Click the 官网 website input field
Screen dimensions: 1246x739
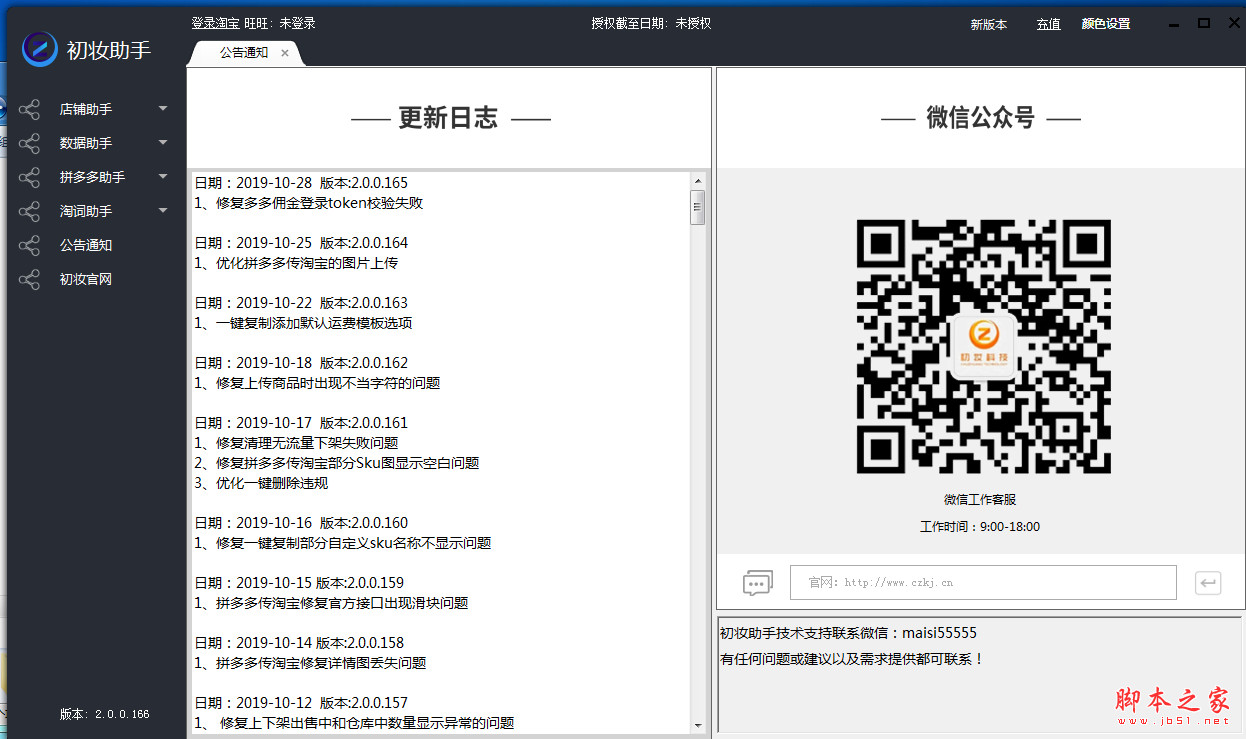pyautogui.click(x=982, y=582)
